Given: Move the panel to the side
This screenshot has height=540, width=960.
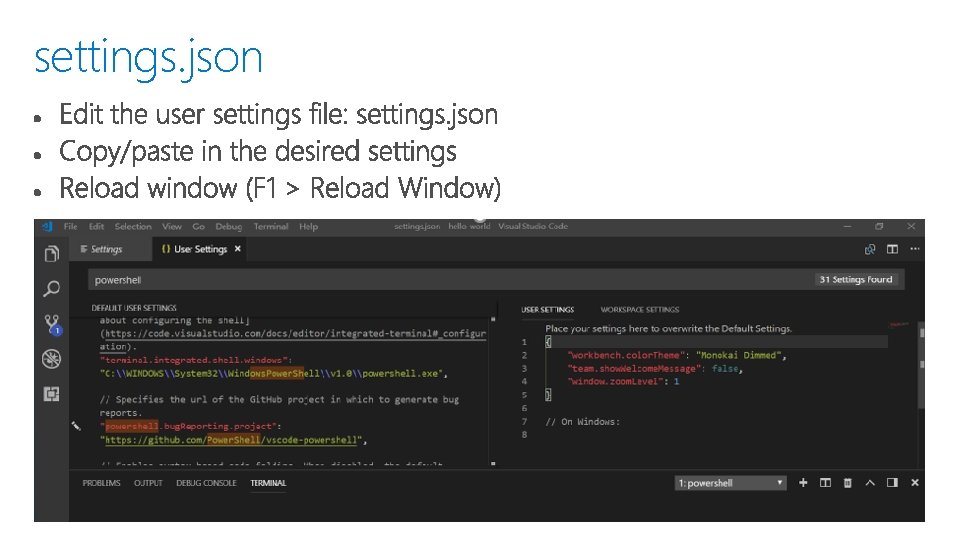Looking at the screenshot, I should [x=892, y=482].
